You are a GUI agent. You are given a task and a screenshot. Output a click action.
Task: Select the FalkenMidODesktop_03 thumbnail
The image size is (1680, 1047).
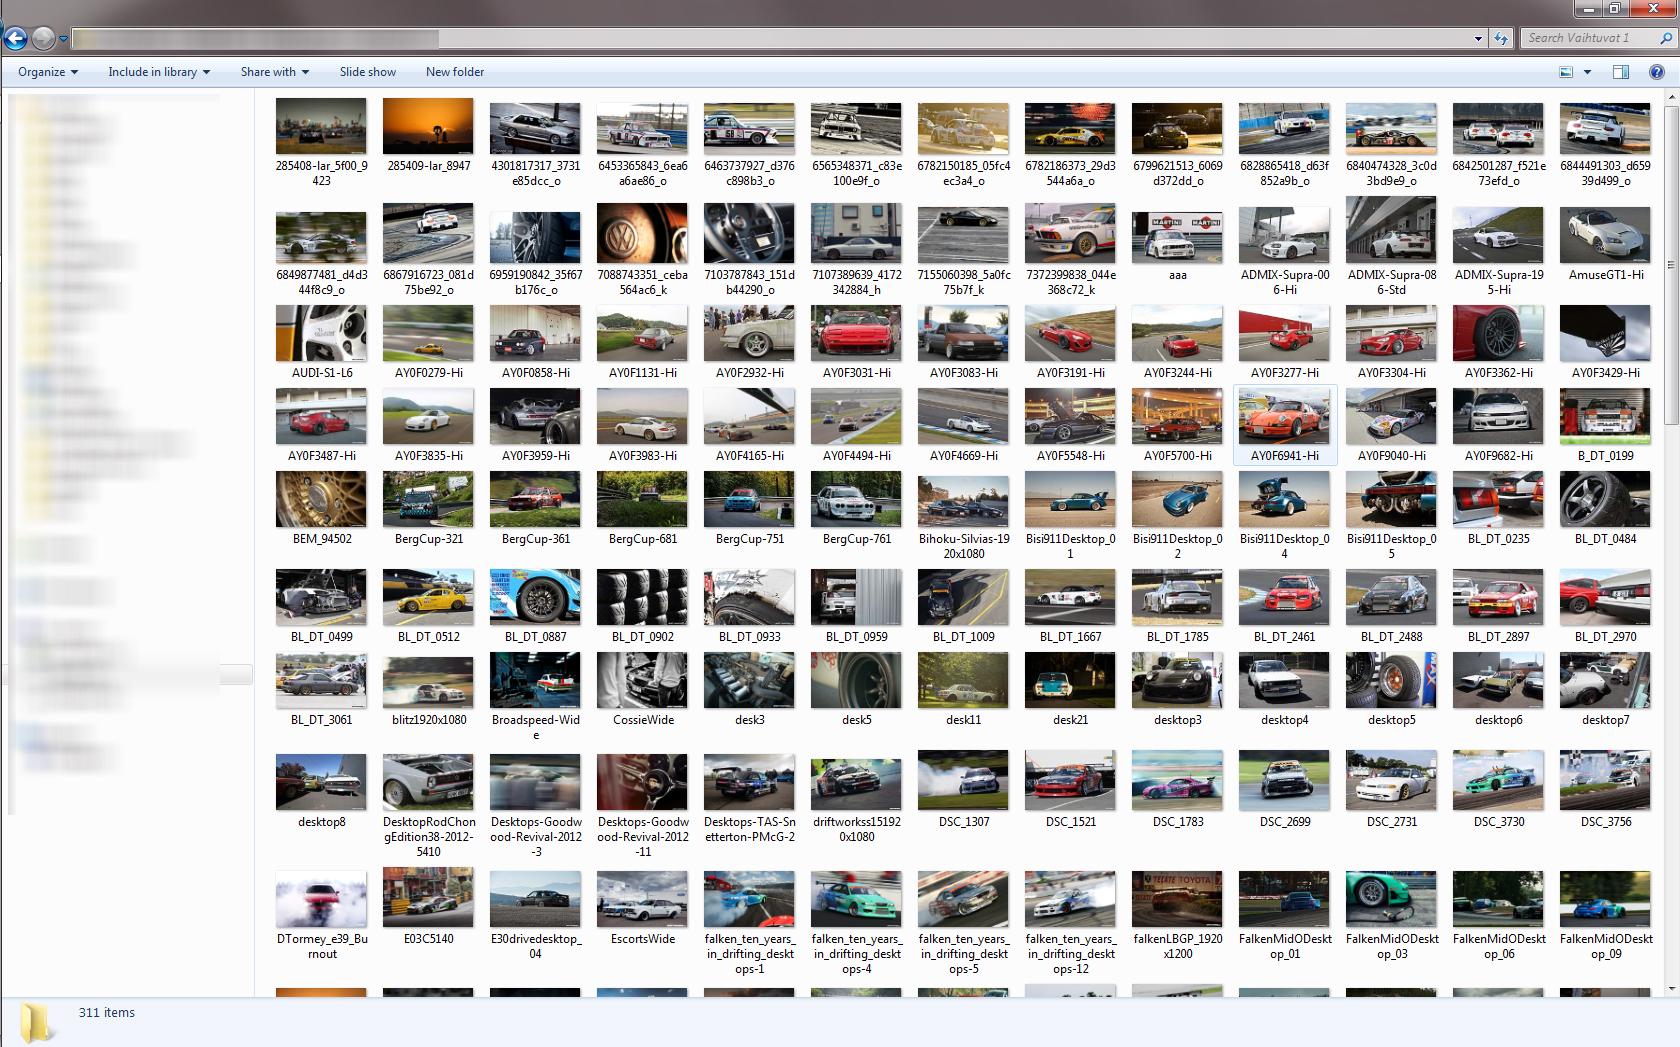[x=1391, y=899]
